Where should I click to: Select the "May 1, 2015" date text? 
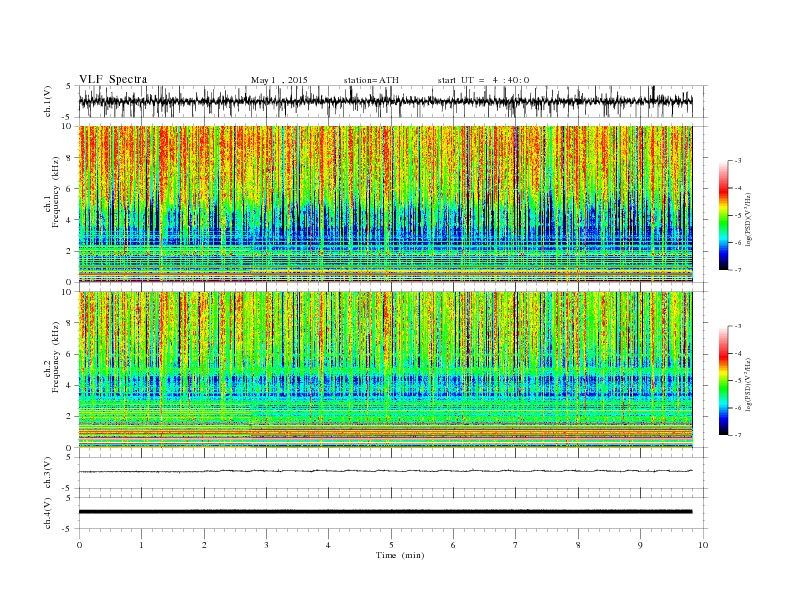pyautogui.click(x=279, y=80)
